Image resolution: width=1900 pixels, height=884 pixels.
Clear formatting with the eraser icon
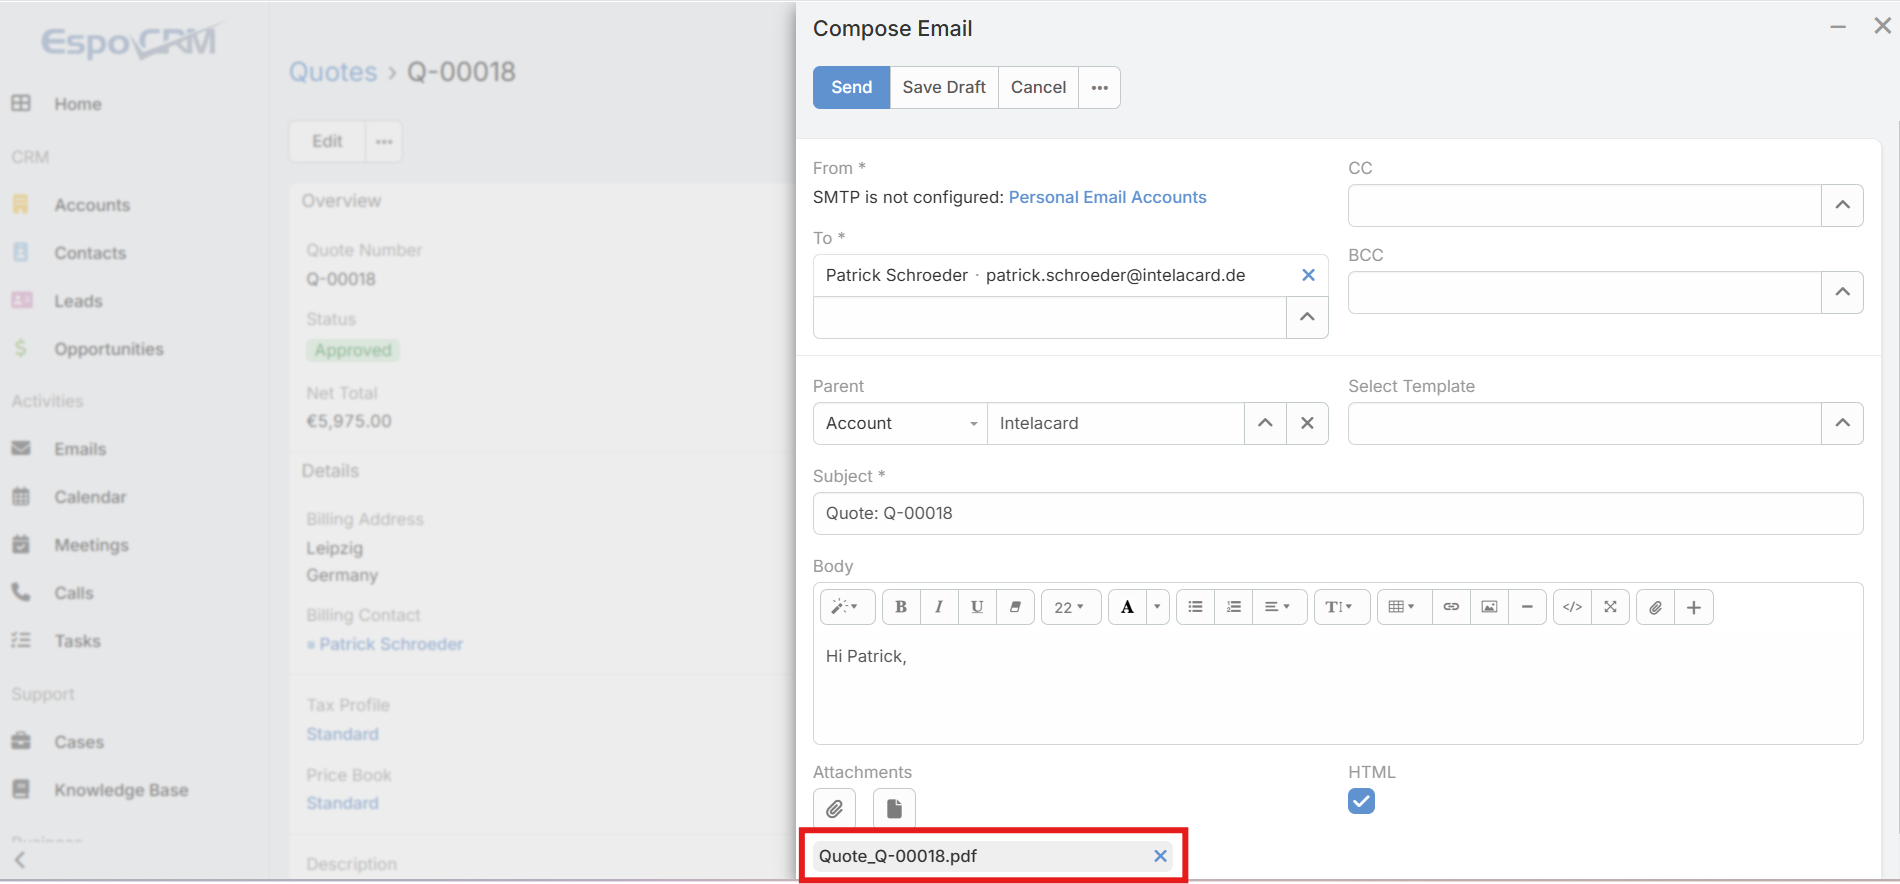[x=1015, y=607]
